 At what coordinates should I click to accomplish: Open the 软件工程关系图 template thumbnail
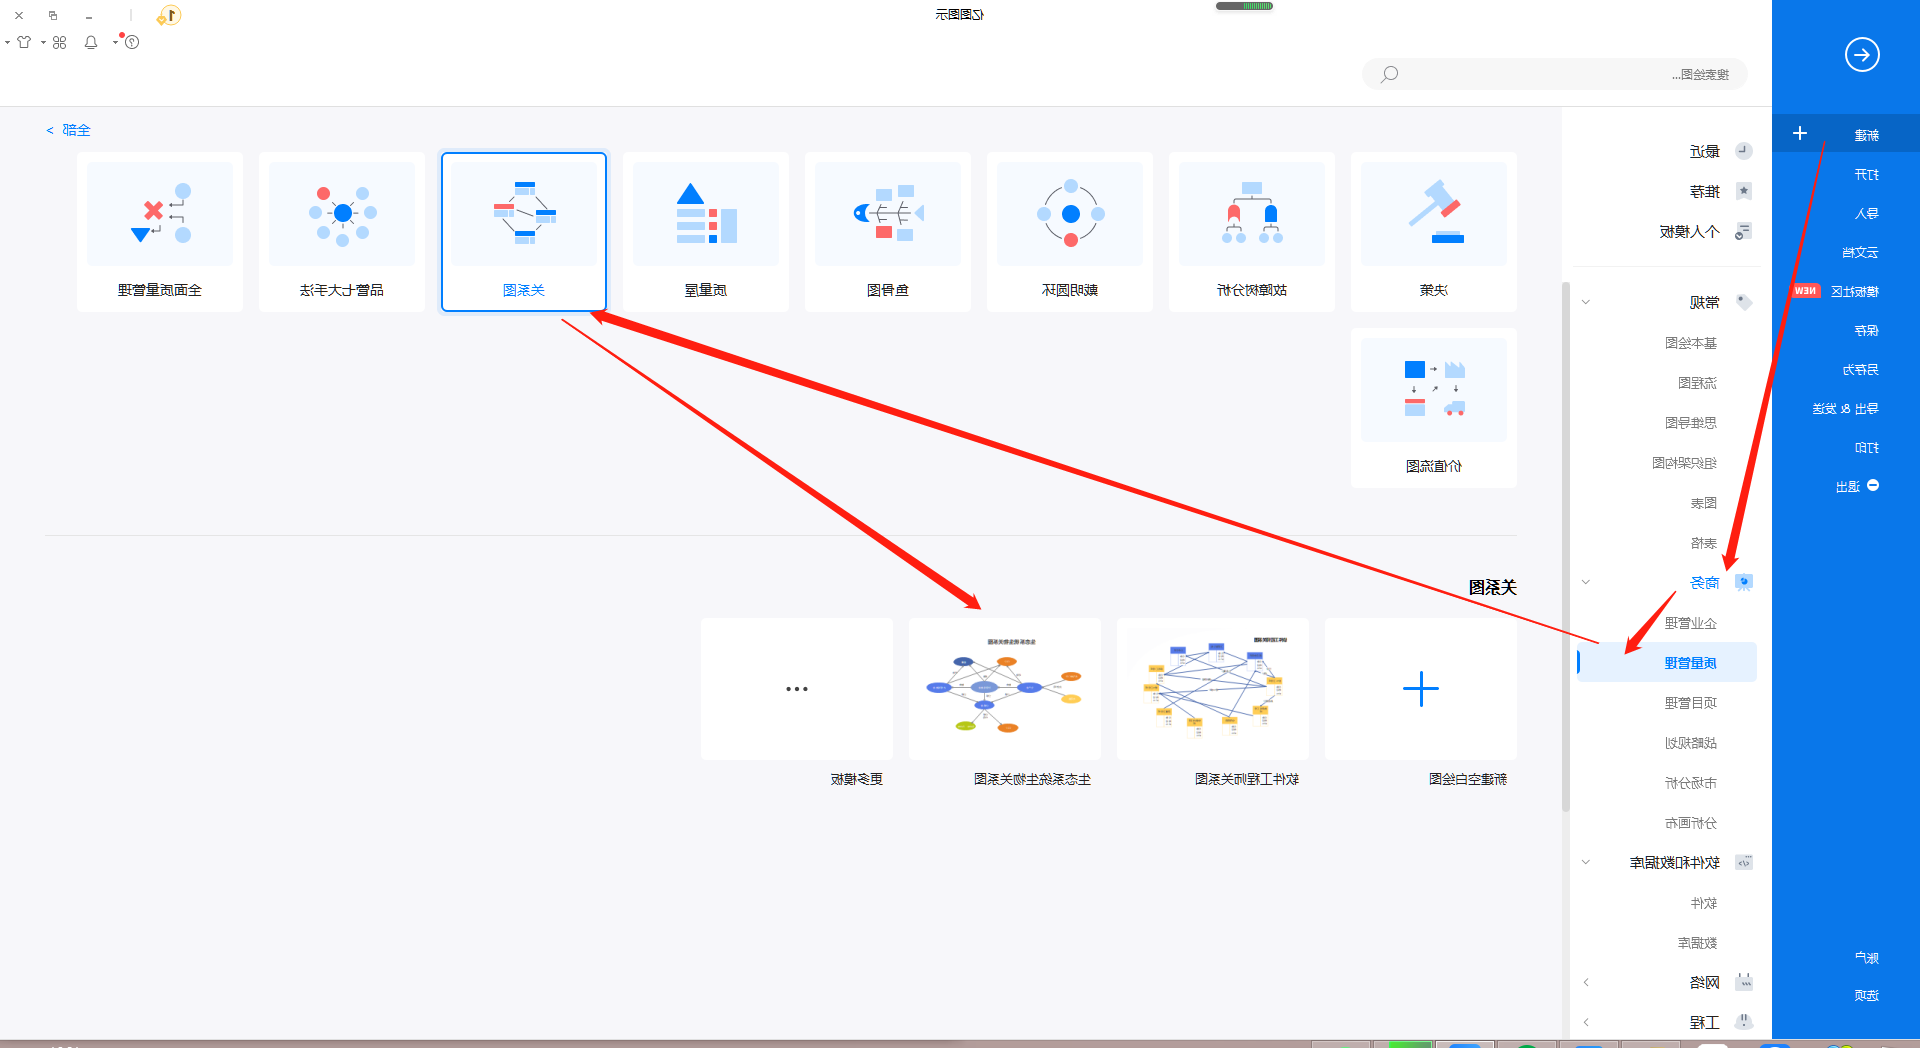(1213, 689)
